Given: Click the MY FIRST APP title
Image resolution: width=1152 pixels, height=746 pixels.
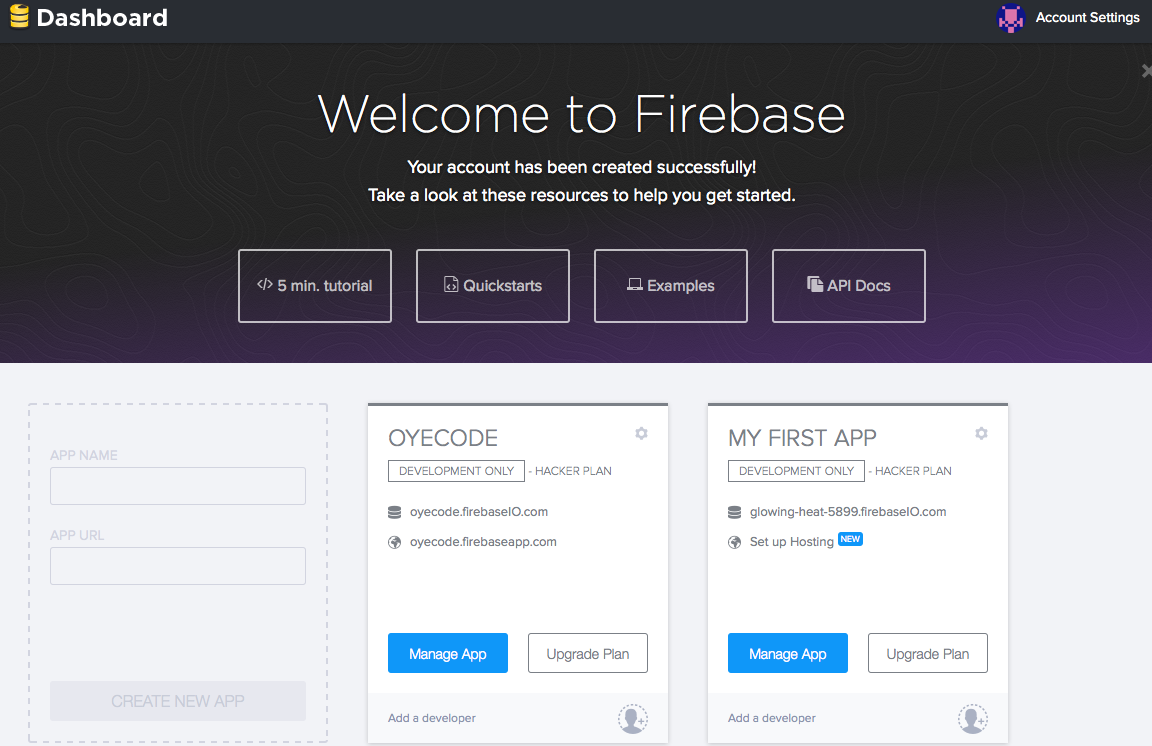Looking at the screenshot, I should [x=802, y=438].
